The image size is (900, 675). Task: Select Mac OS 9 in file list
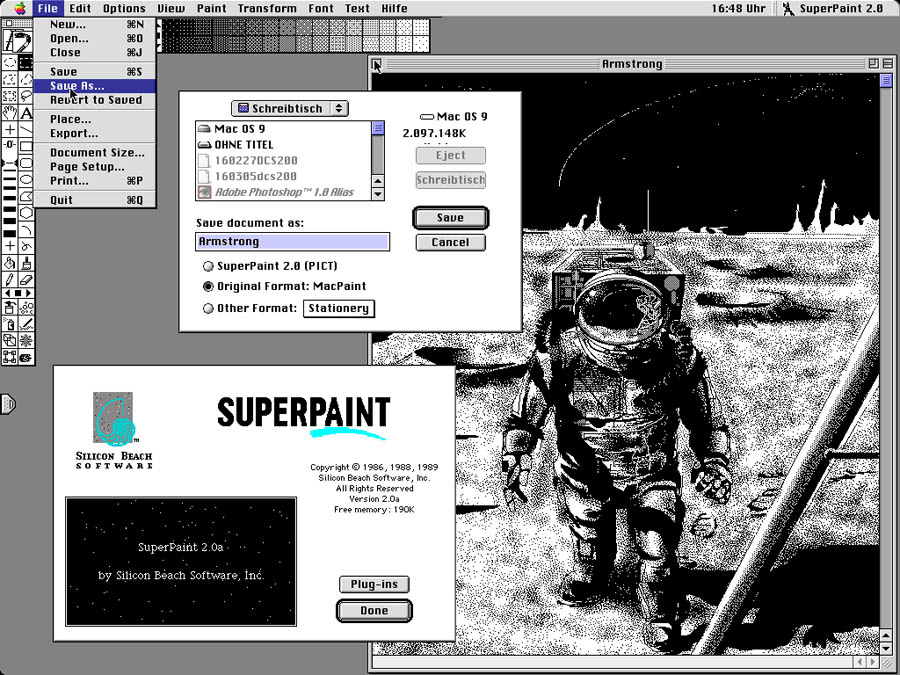coord(284,129)
